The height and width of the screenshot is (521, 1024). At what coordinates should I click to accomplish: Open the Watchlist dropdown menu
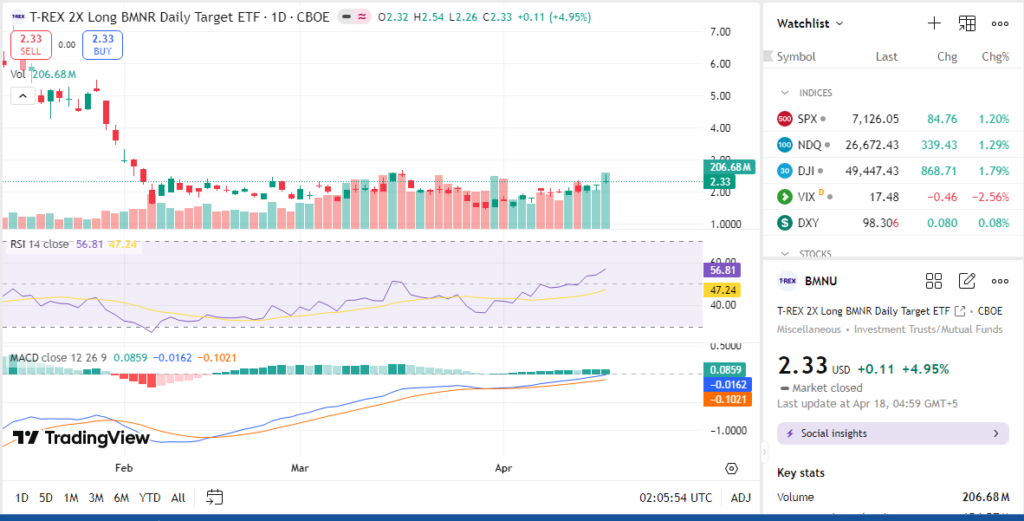point(811,23)
